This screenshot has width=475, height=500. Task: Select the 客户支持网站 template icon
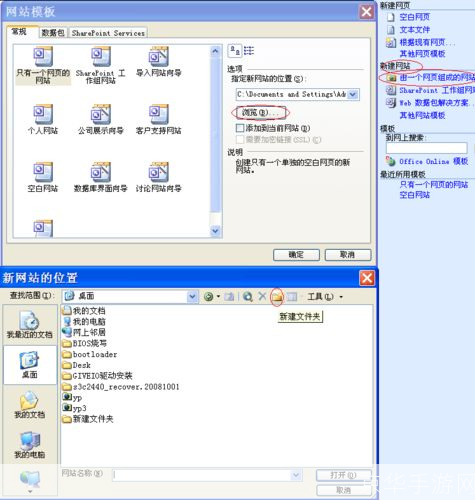pyautogui.click(x=159, y=114)
